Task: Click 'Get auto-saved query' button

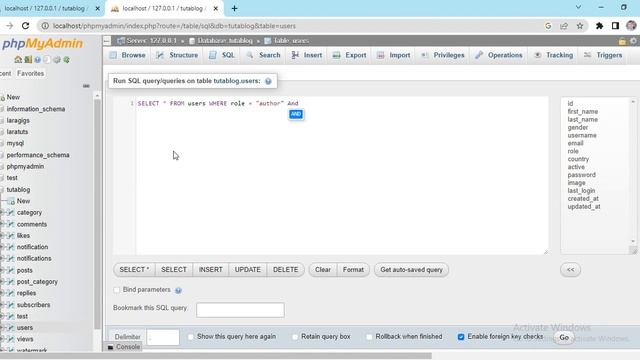Action: [411, 270]
